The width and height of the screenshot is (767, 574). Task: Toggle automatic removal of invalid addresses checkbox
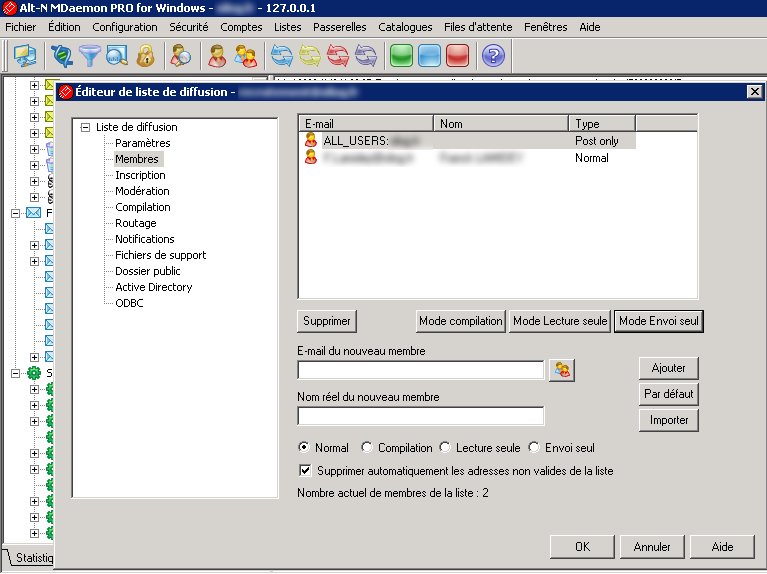click(x=305, y=471)
